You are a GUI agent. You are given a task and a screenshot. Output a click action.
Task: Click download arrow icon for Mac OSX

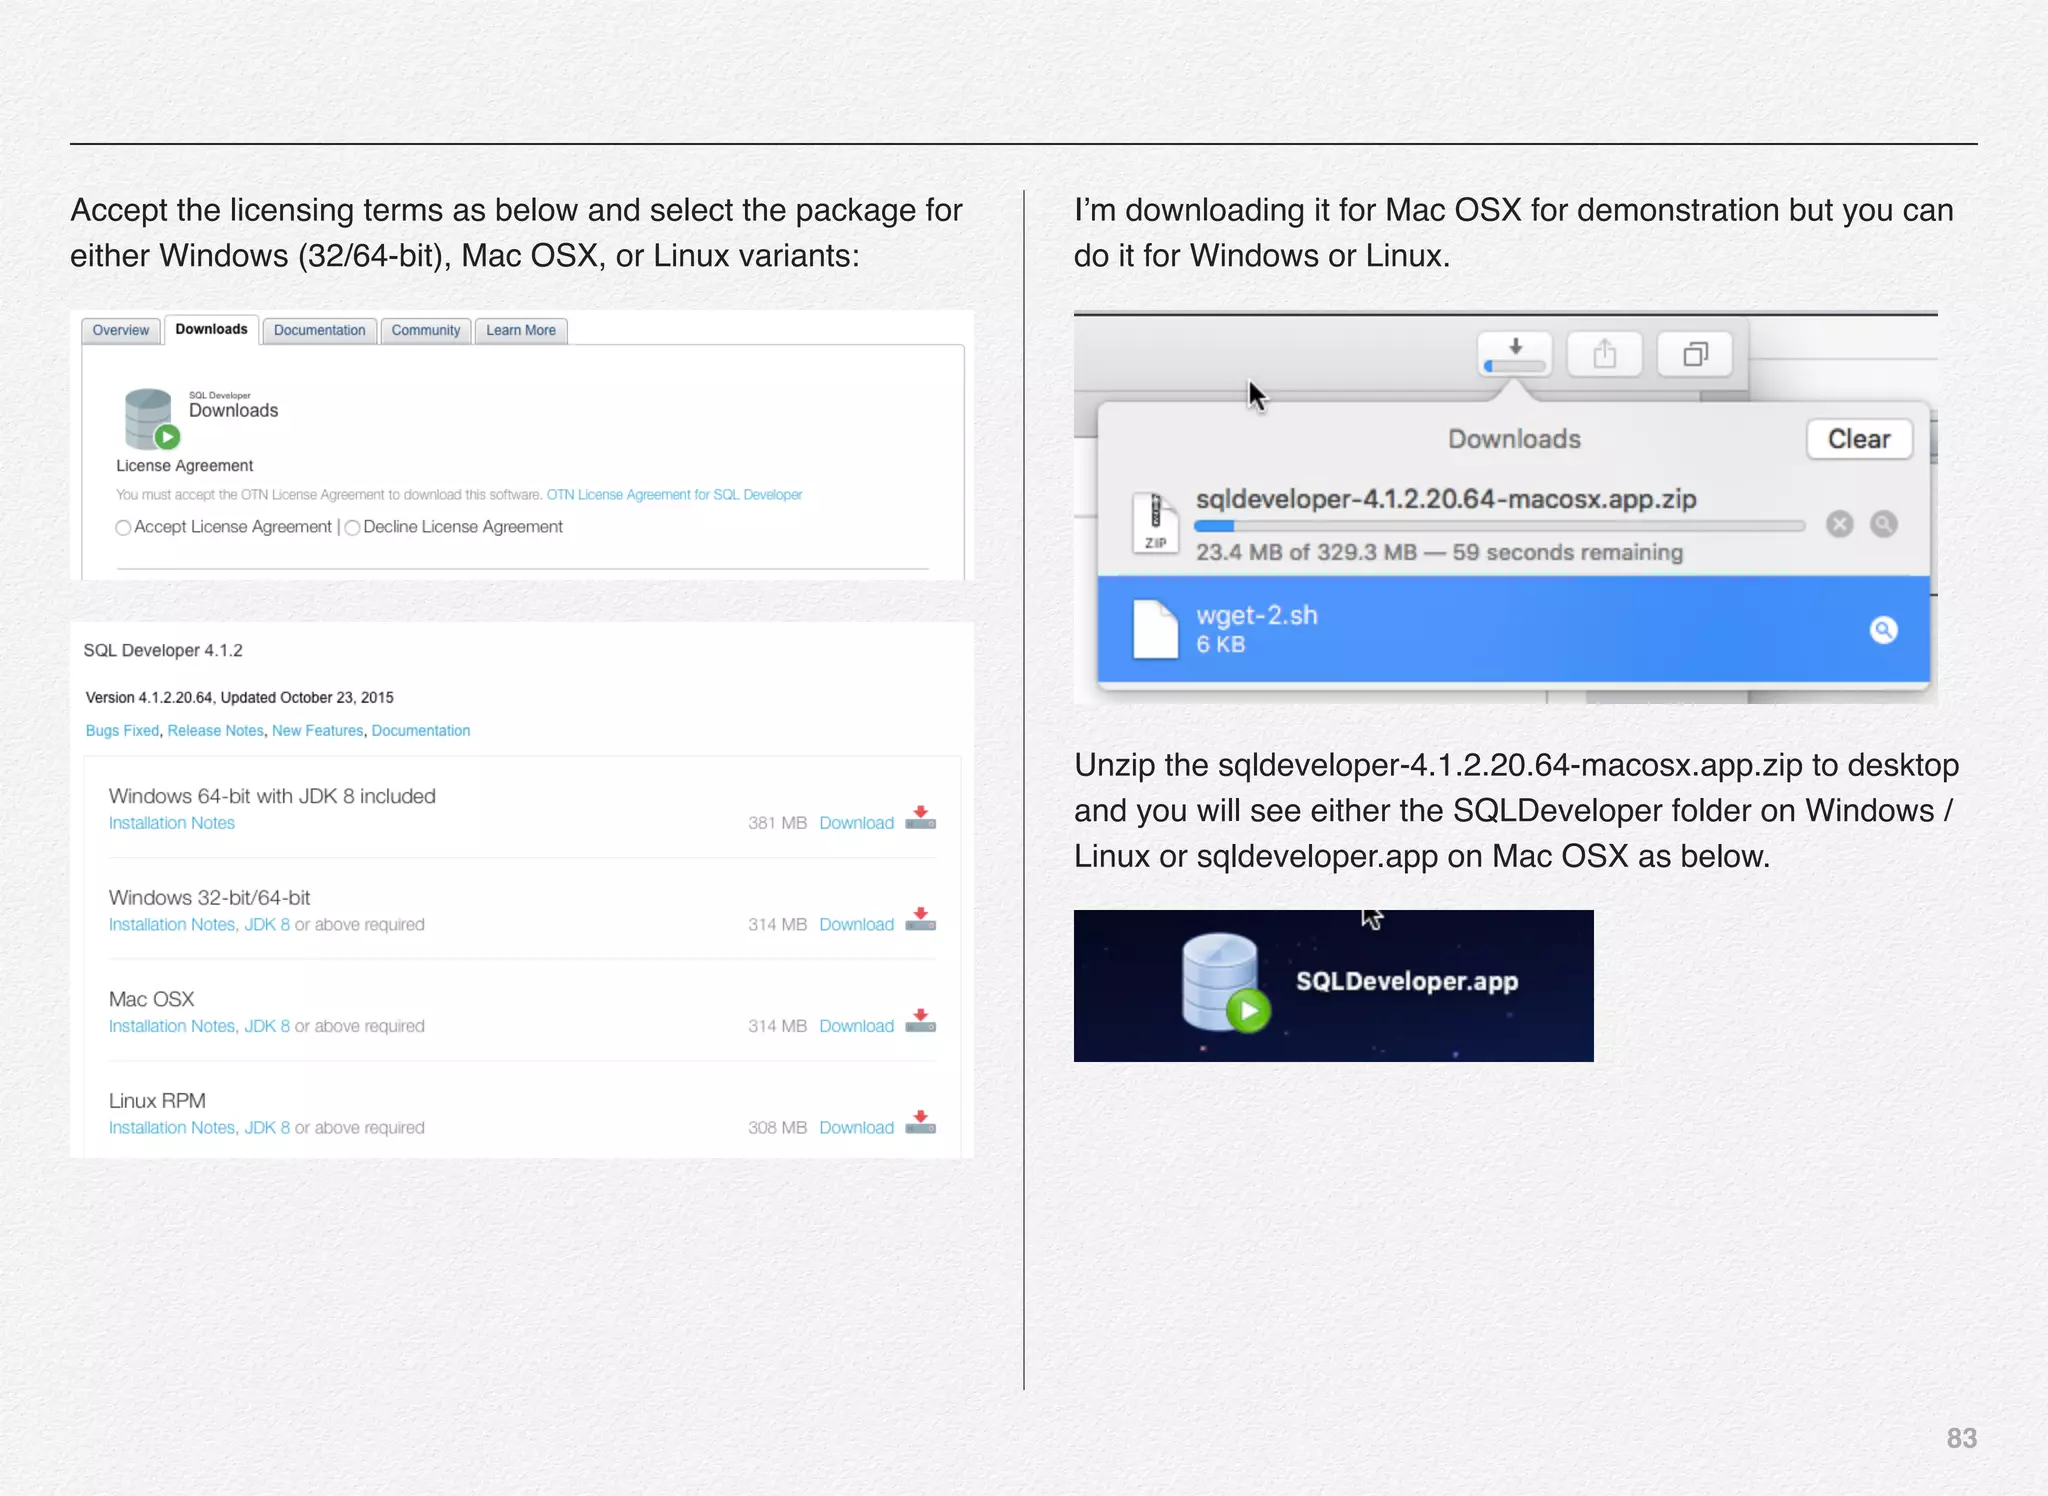[x=920, y=1021]
